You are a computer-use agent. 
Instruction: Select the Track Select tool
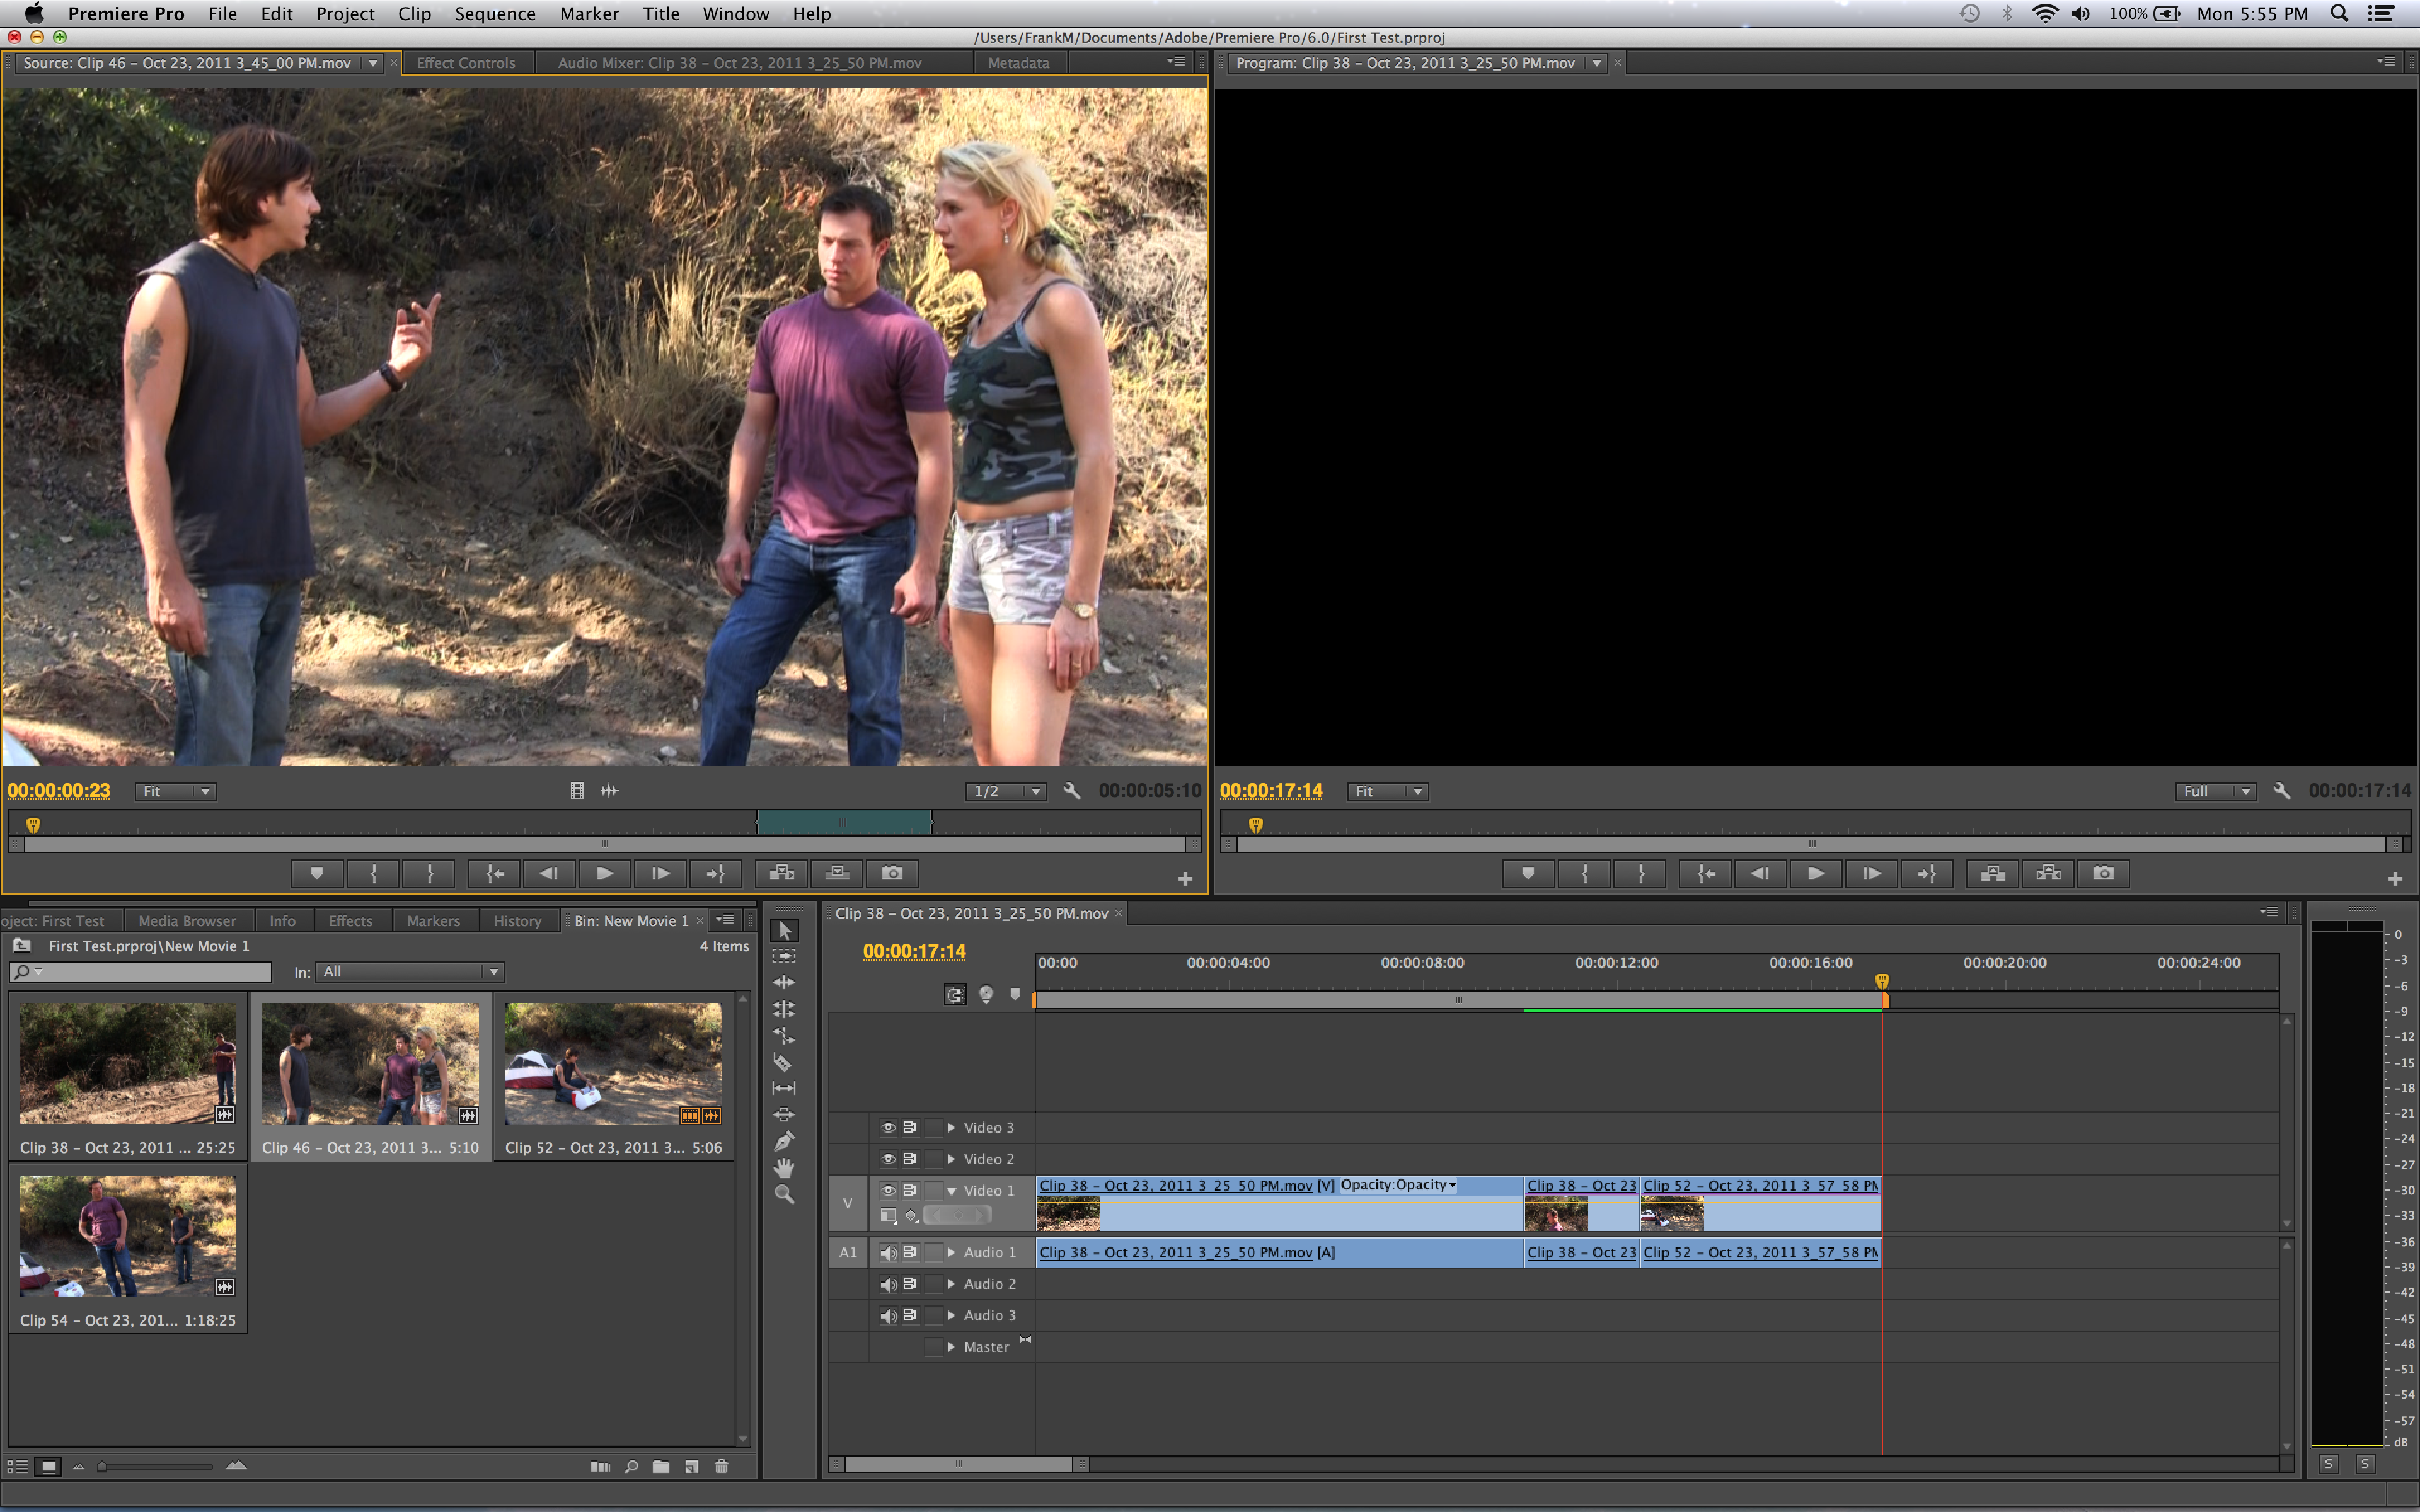[783, 956]
